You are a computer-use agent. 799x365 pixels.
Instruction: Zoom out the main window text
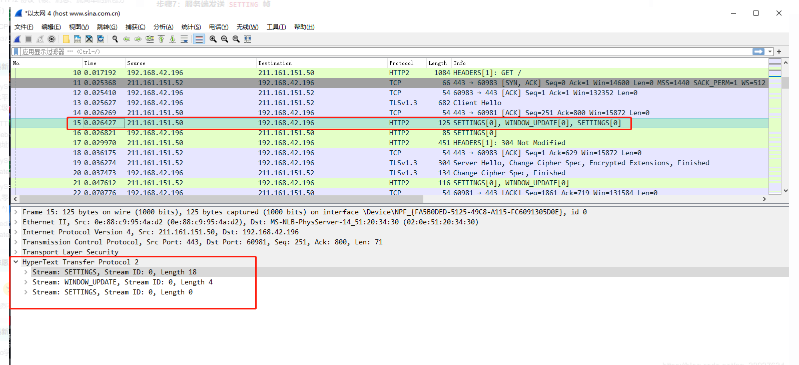point(224,39)
